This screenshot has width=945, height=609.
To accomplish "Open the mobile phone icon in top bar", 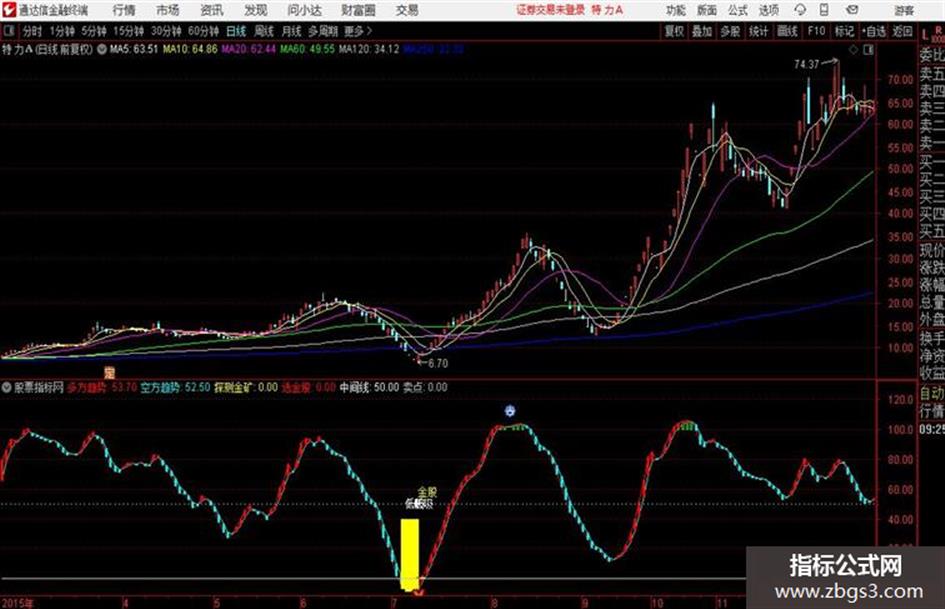I will (824, 10).
